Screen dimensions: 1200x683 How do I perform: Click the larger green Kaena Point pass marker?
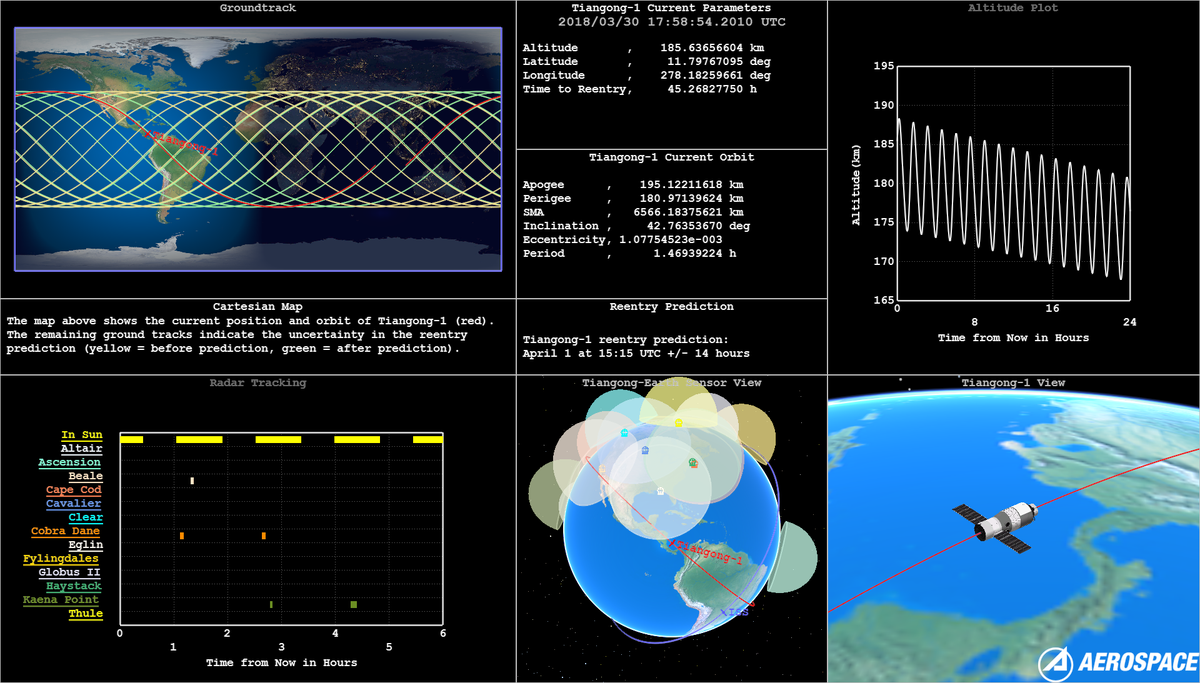(x=354, y=604)
